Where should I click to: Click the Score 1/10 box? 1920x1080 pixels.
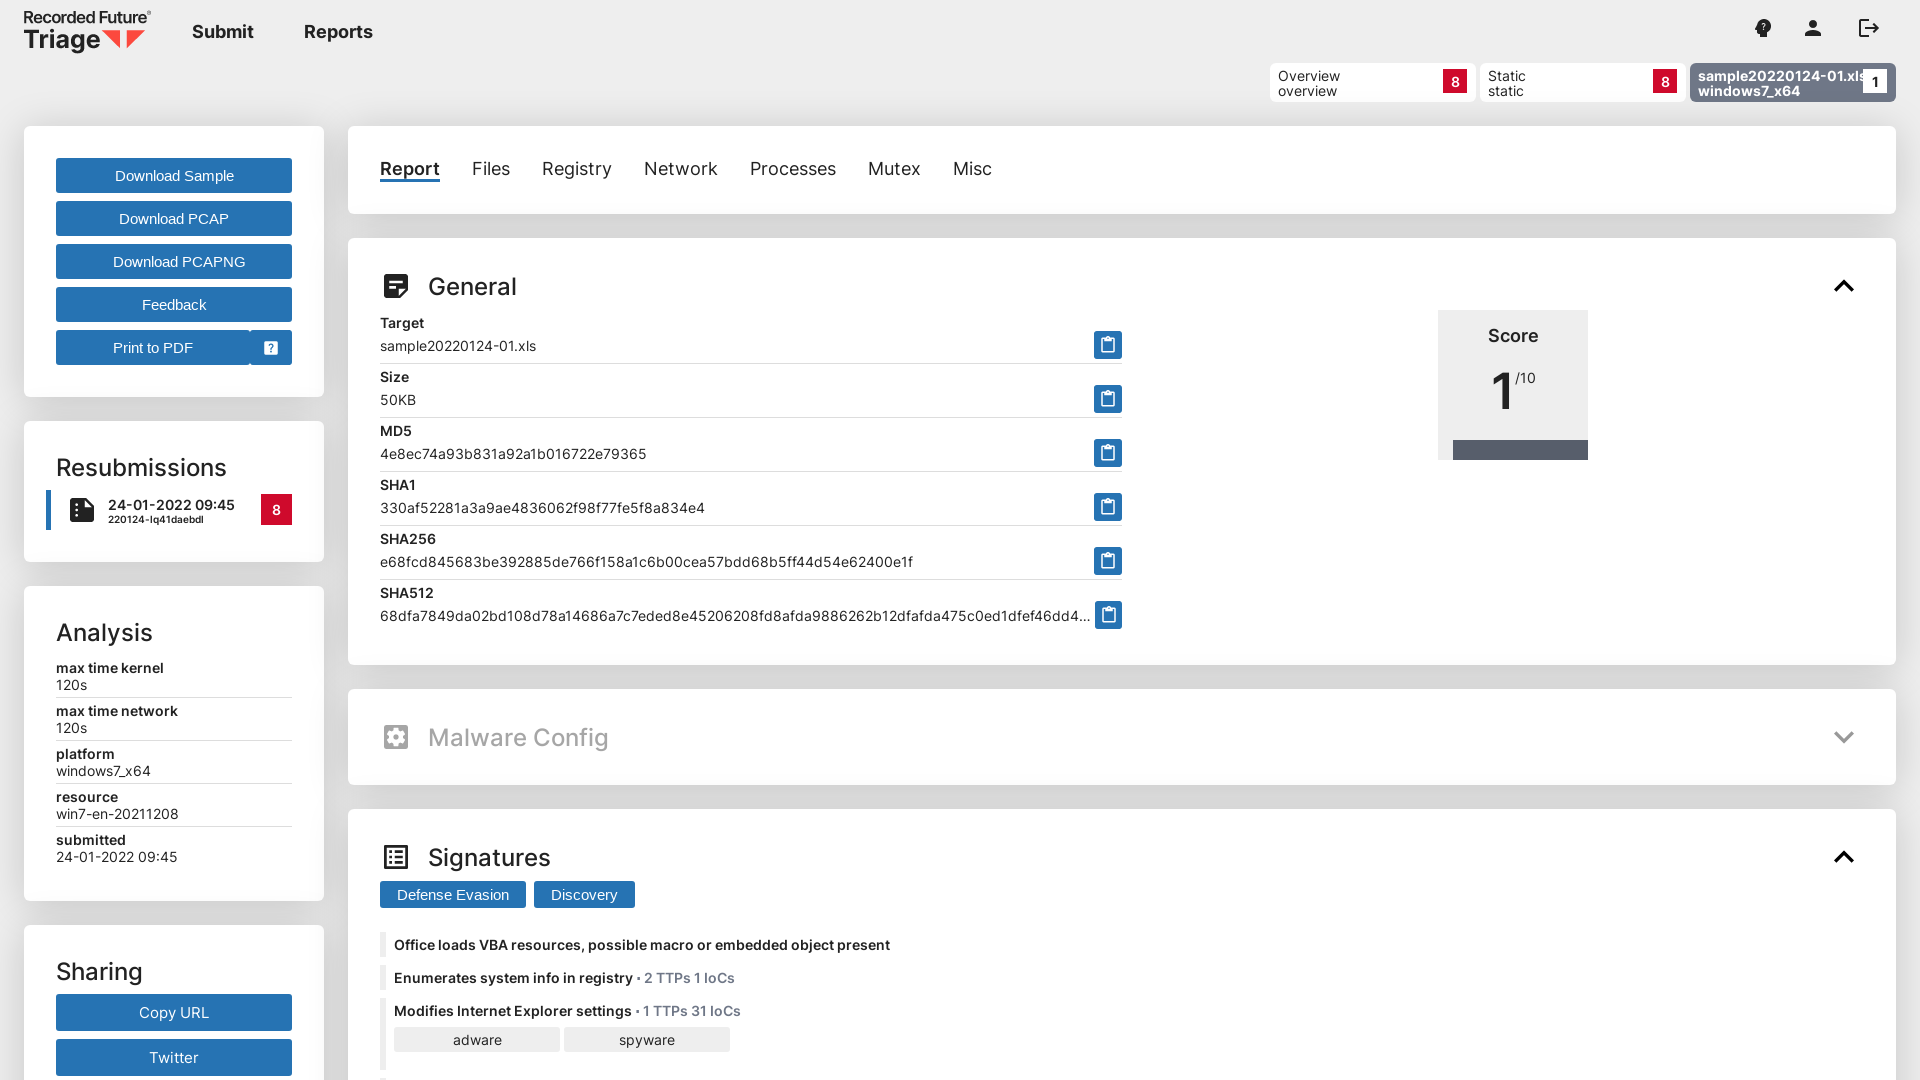(1513, 385)
